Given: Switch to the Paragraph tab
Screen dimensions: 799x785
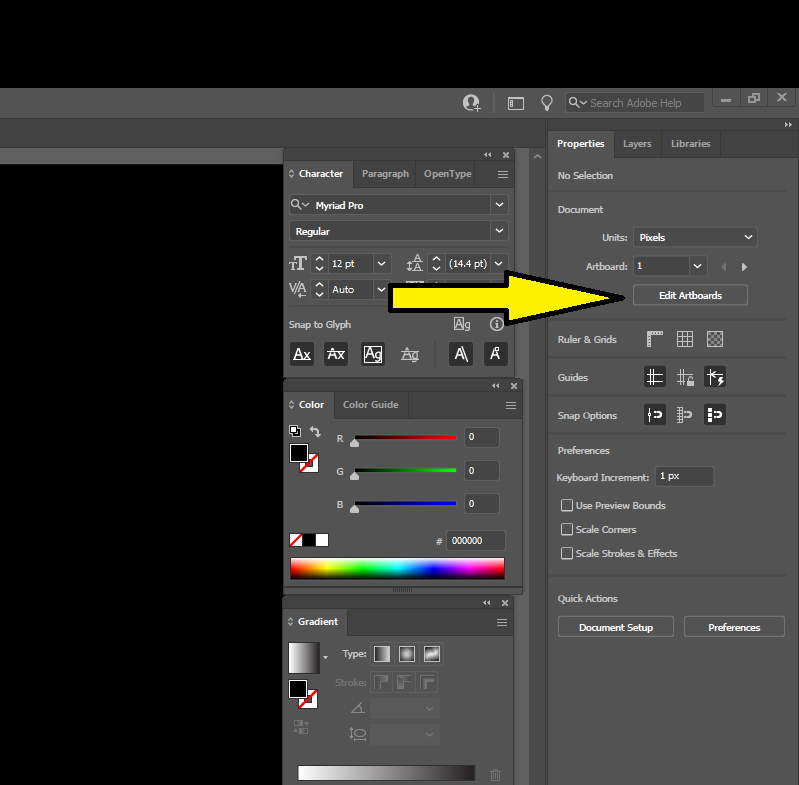Looking at the screenshot, I should pyautogui.click(x=385, y=174).
